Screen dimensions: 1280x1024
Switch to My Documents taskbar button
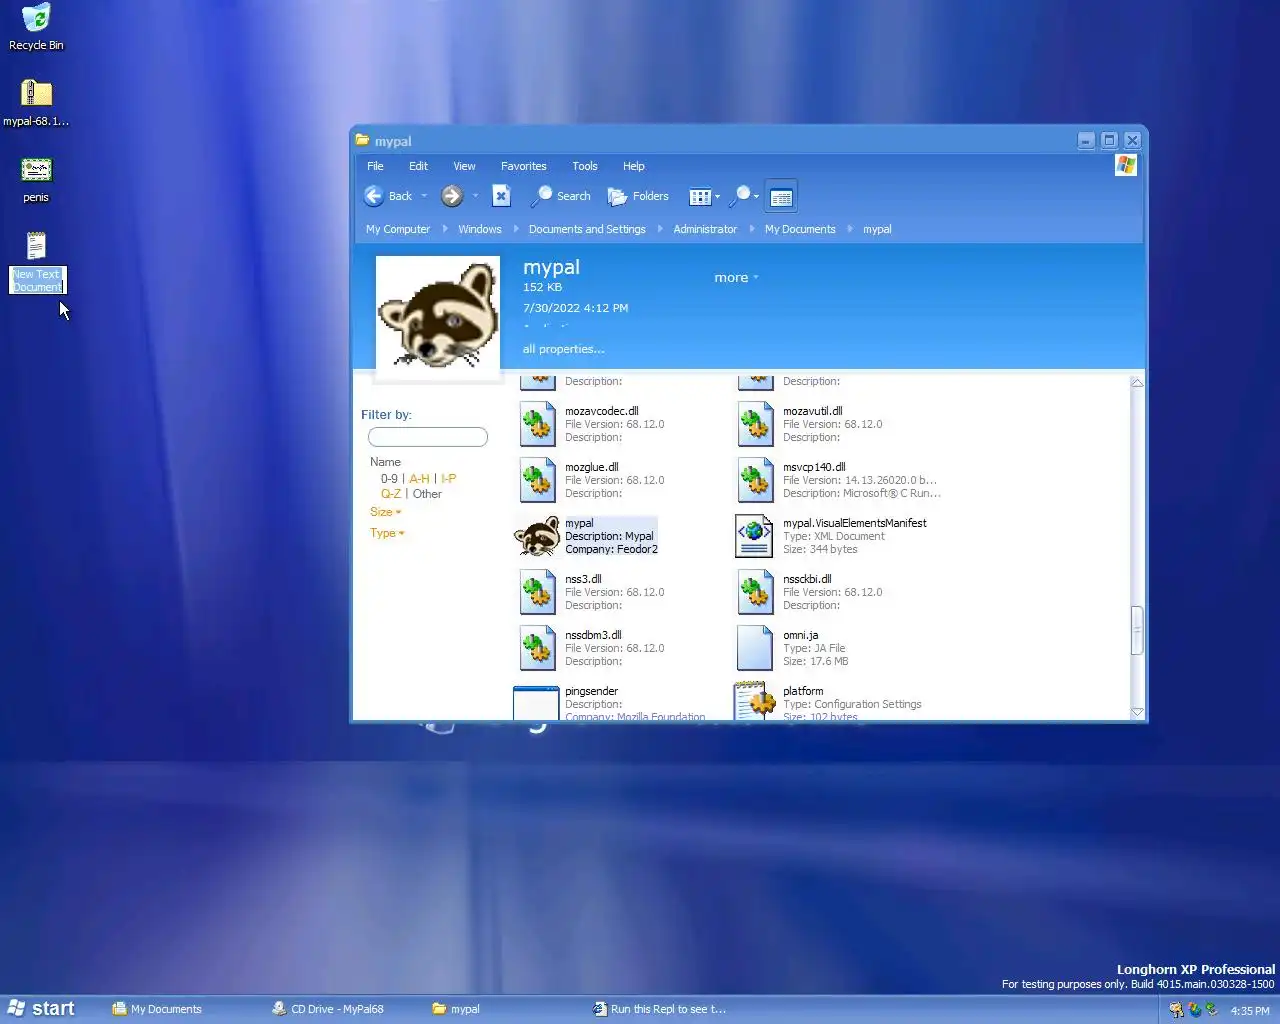(157, 1009)
